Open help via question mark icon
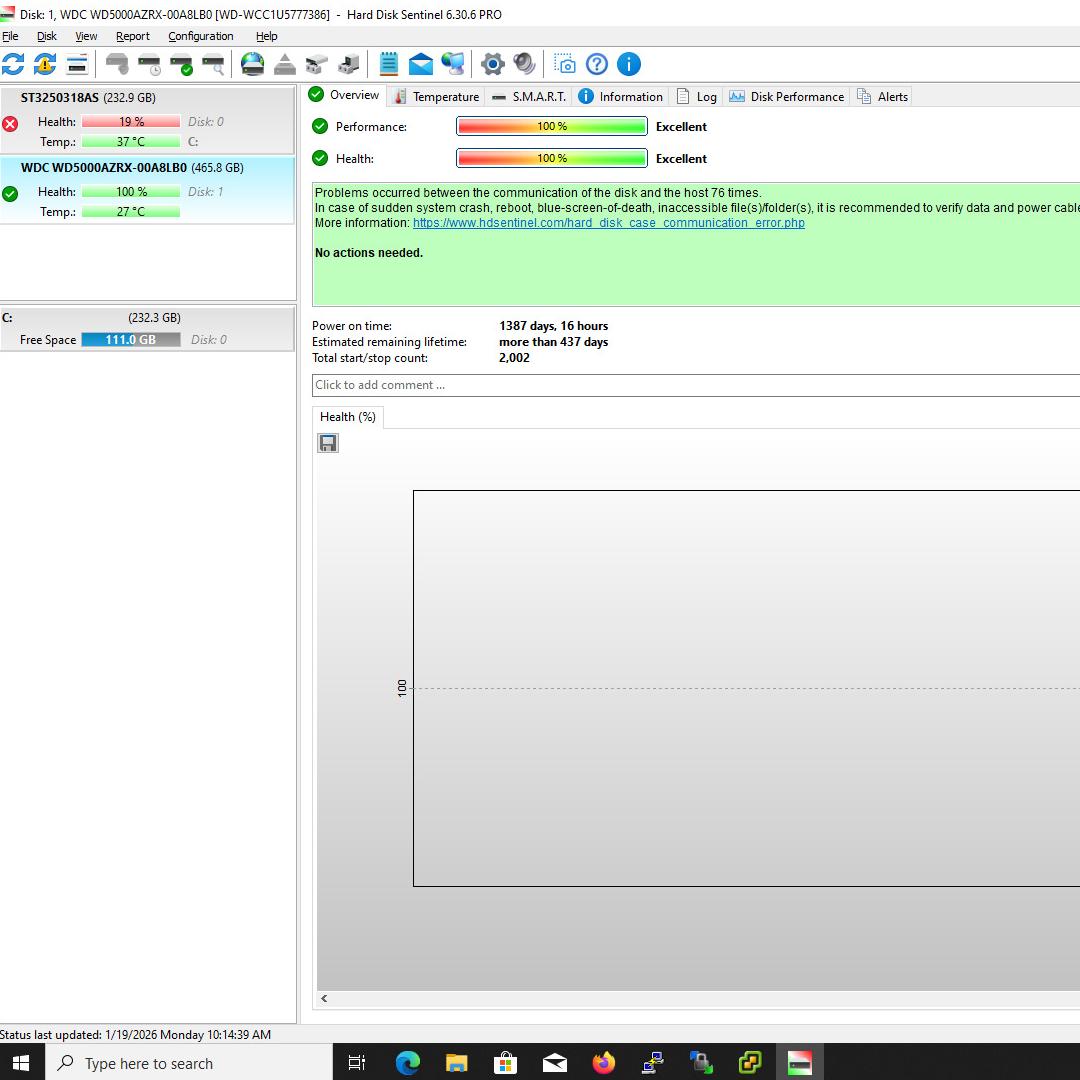This screenshot has height=1080, width=1080. point(597,64)
